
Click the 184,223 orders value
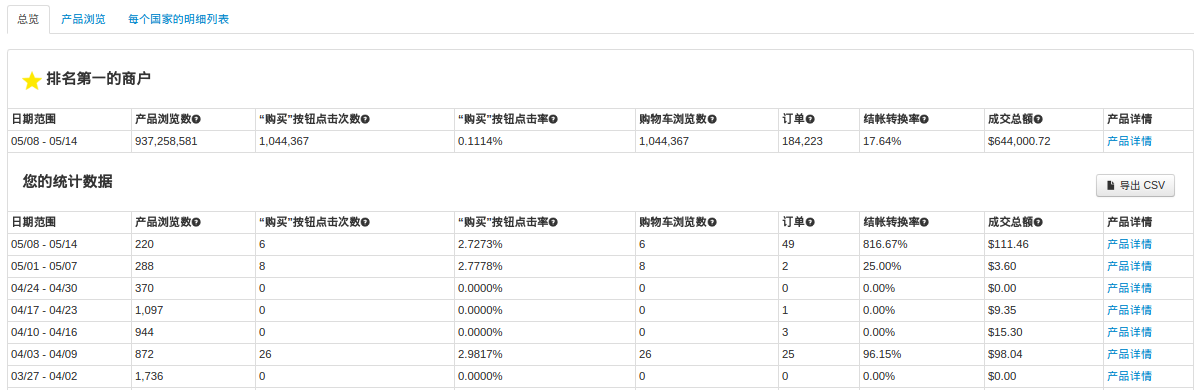click(x=802, y=141)
